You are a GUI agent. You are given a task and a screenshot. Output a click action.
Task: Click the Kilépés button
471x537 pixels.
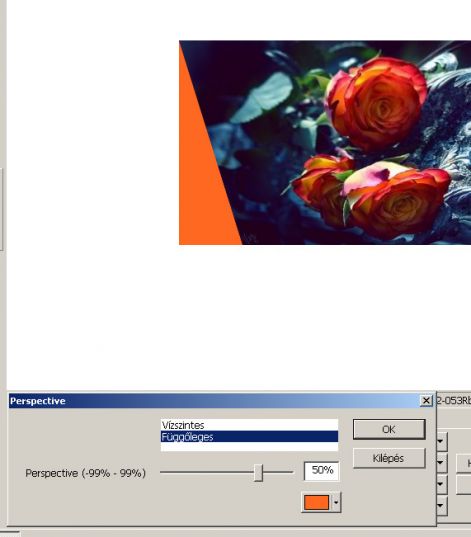point(389,458)
